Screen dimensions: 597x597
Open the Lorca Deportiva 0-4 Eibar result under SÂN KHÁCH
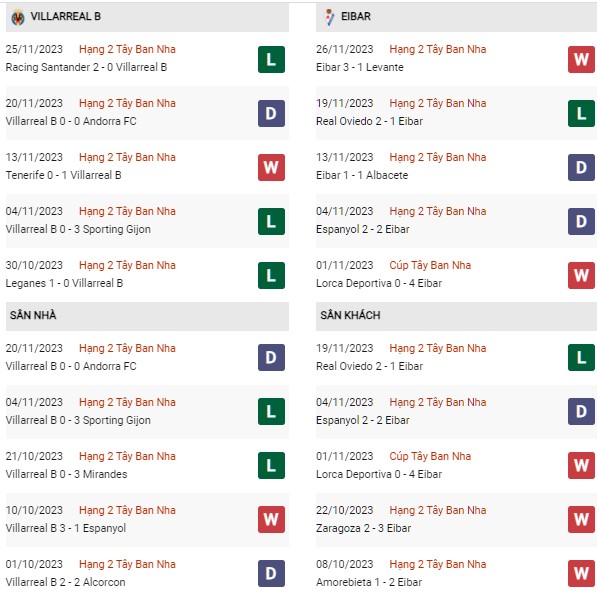pyautogui.click(x=379, y=474)
